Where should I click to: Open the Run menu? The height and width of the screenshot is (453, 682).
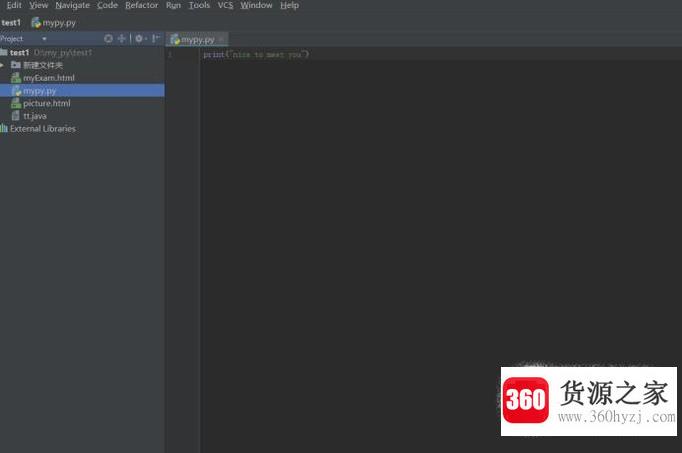tap(173, 5)
